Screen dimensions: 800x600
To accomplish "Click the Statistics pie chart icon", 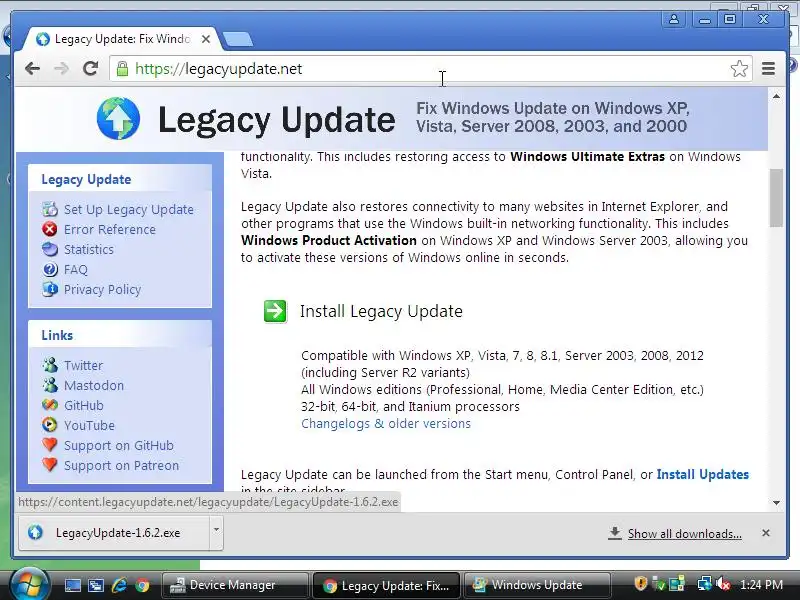I will (49, 249).
